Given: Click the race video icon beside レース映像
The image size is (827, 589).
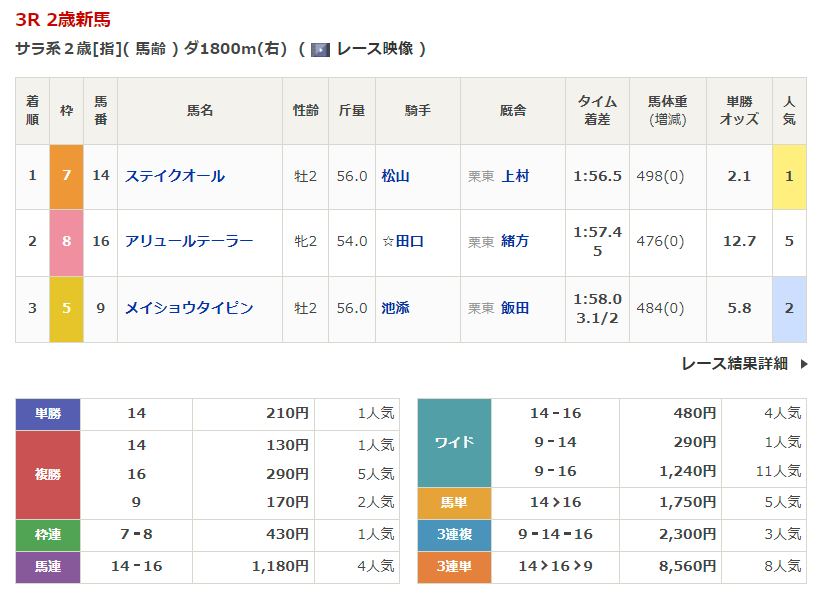Looking at the screenshot, I should click(x=320, y=49).
